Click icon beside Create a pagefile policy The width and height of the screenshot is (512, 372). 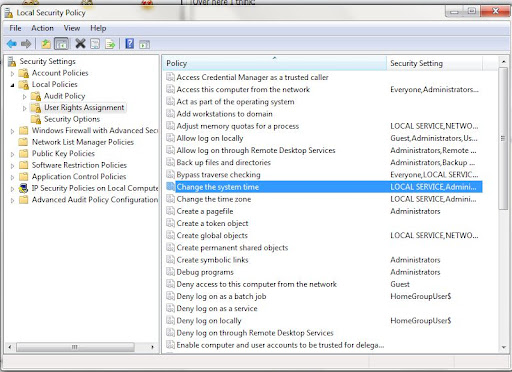click(170, 211)
